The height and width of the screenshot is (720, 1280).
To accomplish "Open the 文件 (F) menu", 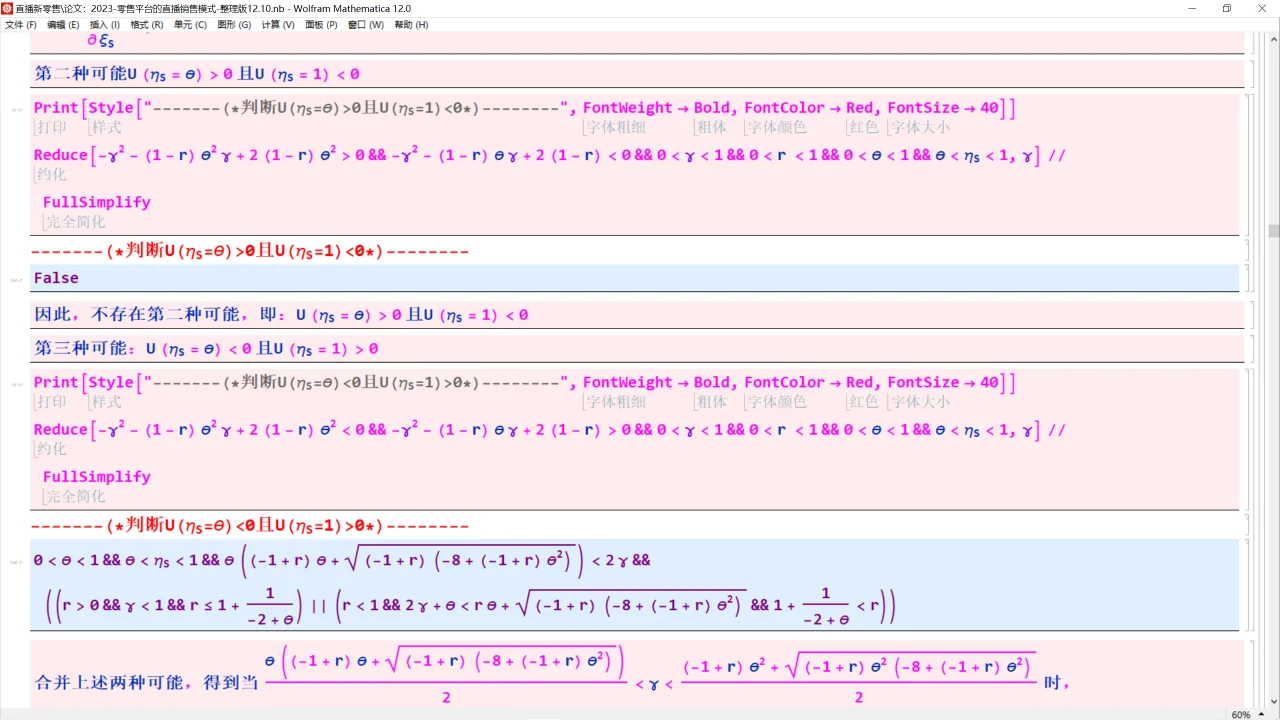I will click(x=21, y=25).
